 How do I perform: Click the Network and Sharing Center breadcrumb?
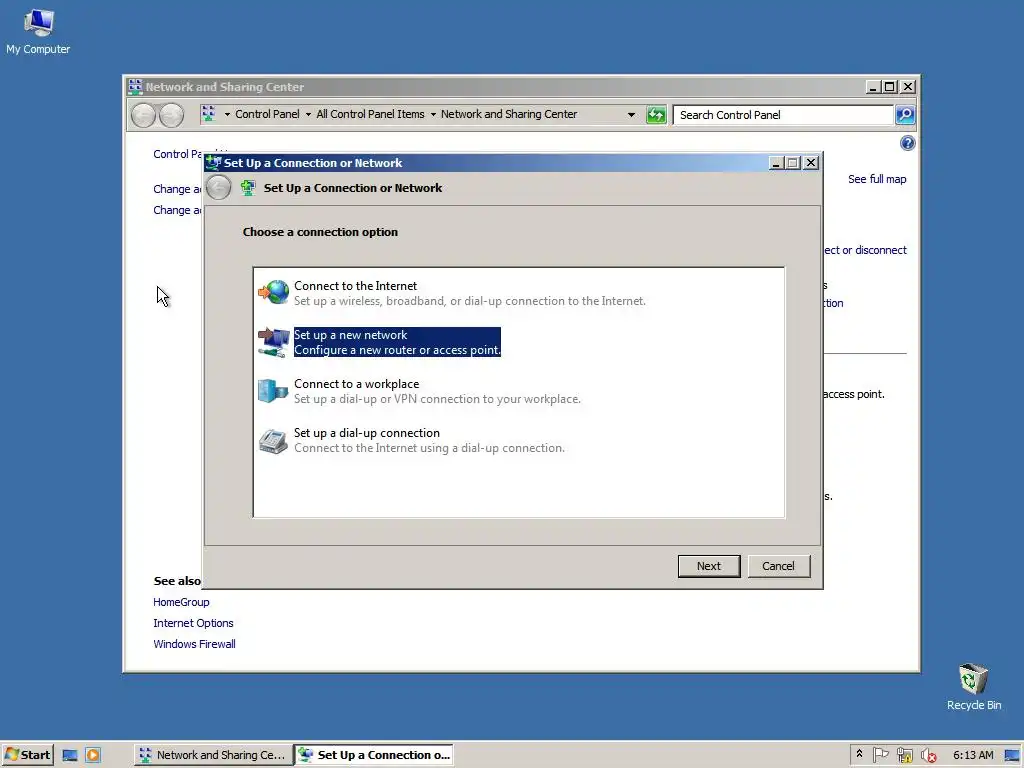coord(509,114)
